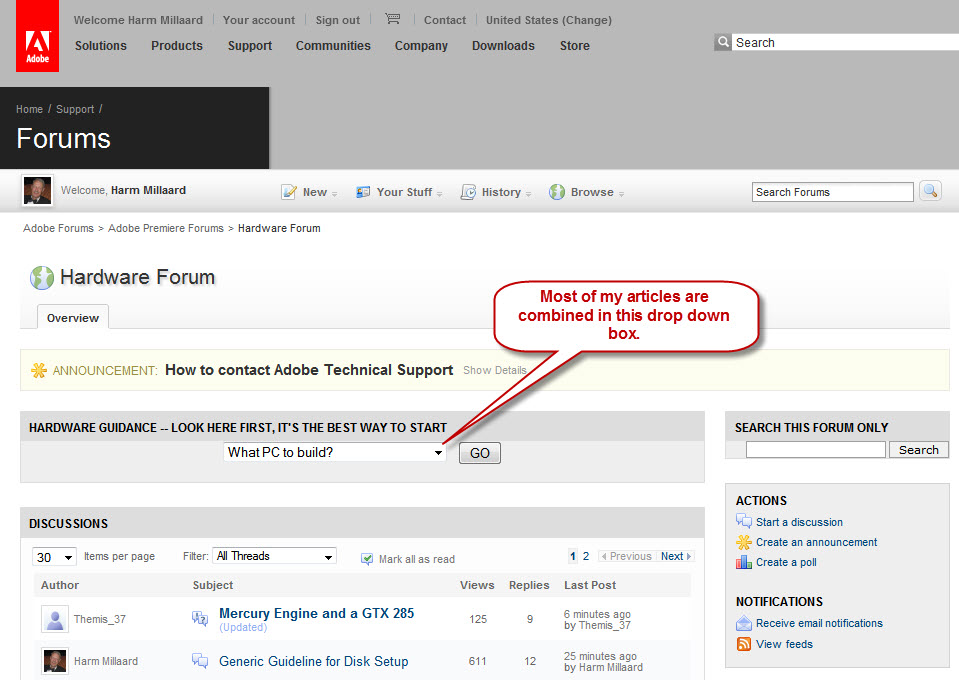Viewport: 959px width, 680px height.
Task: Click the Start a discussion link
Action: pyautogui.click(x=799, y=522)
